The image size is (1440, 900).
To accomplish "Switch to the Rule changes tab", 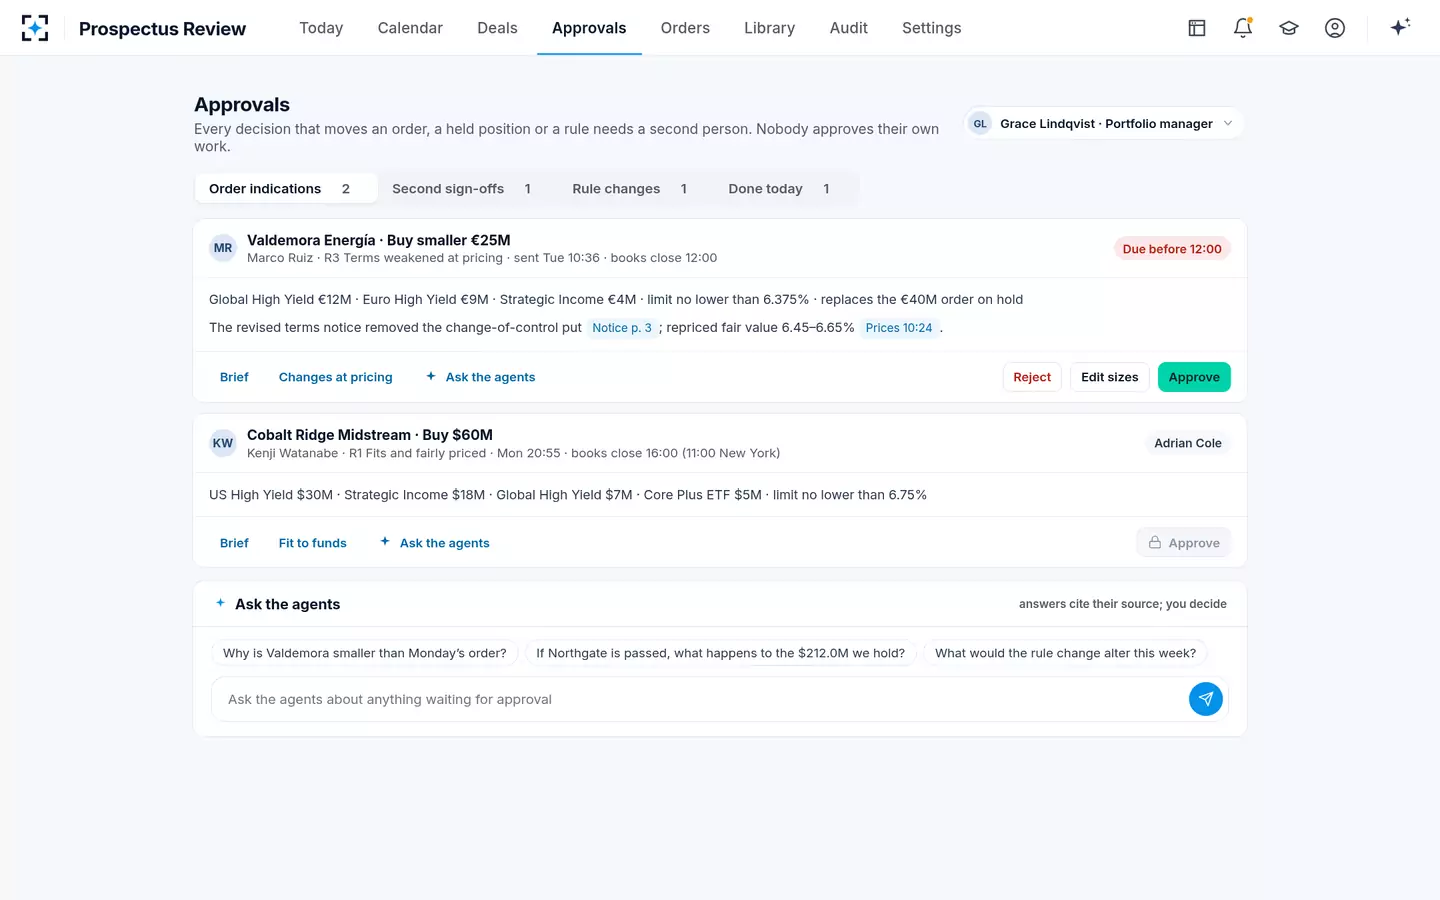I will tap(629, 189).
